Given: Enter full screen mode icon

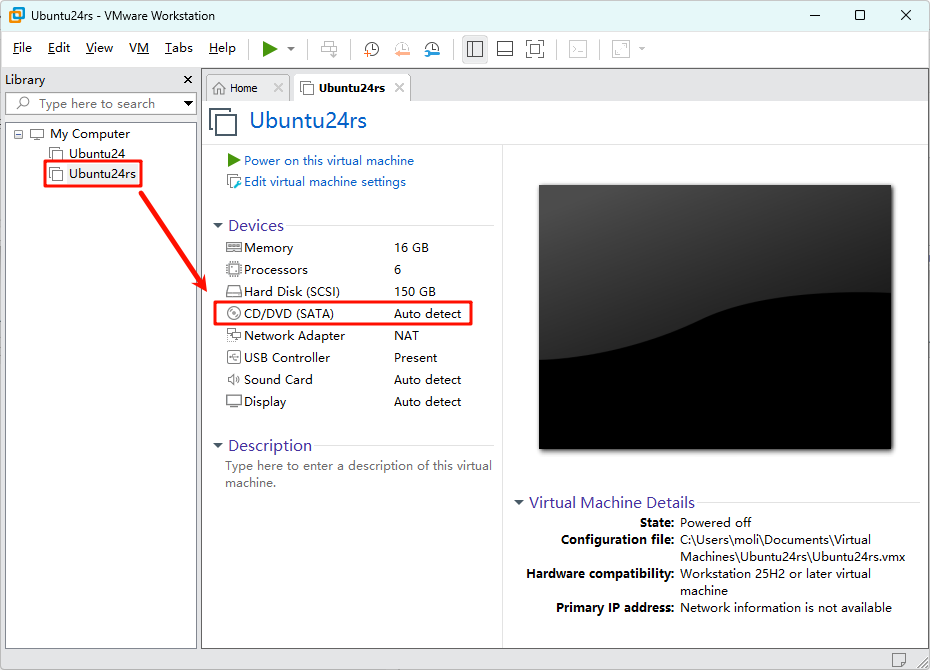Looking at the screenshot, I should [535, 49].
